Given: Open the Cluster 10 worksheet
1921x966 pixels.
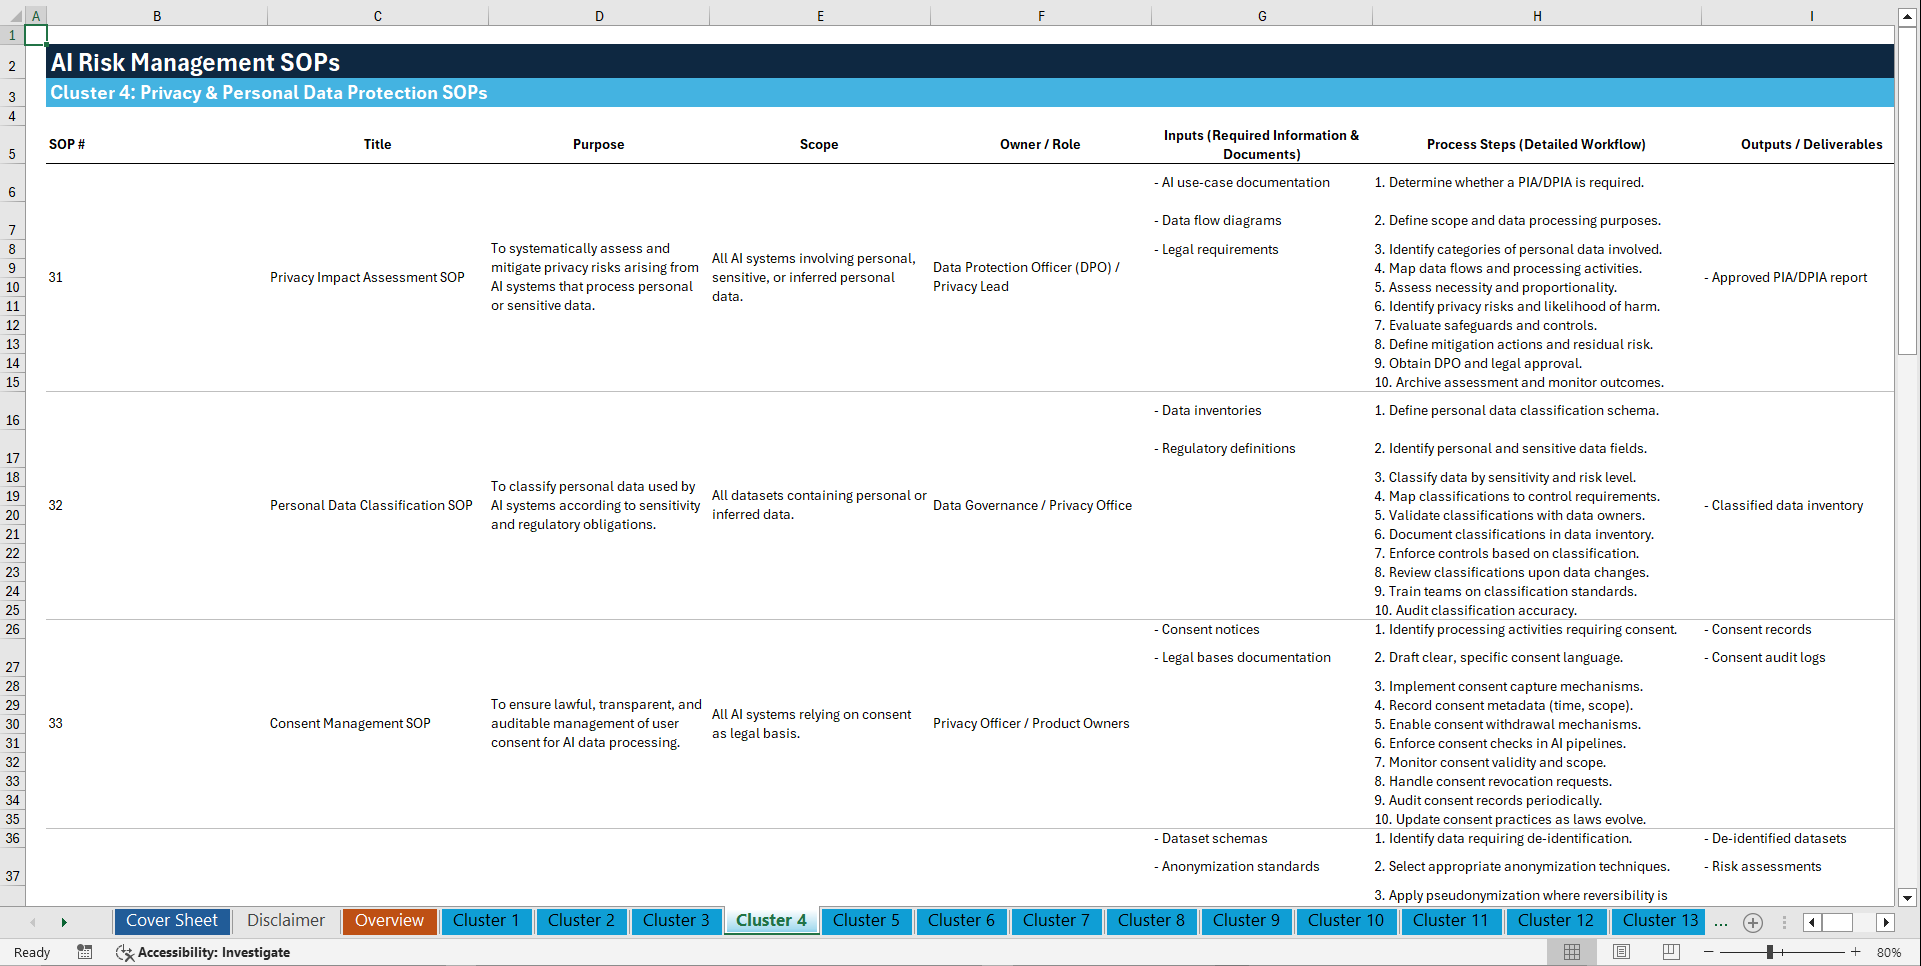Looking at the screenshot, I should click(1346, 921).
